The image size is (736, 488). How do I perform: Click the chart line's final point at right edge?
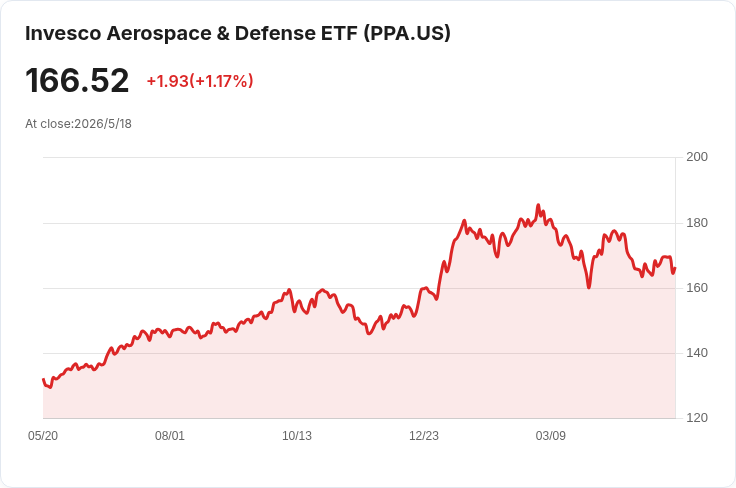675,268
